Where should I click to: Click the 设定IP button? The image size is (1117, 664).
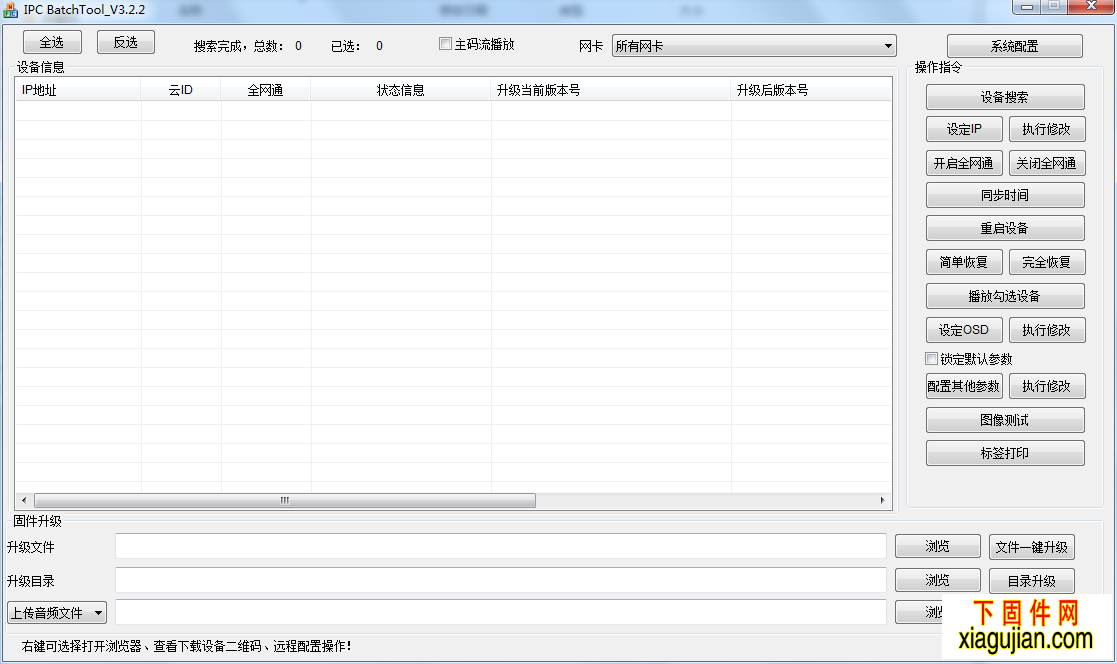[x=964, y=129]
